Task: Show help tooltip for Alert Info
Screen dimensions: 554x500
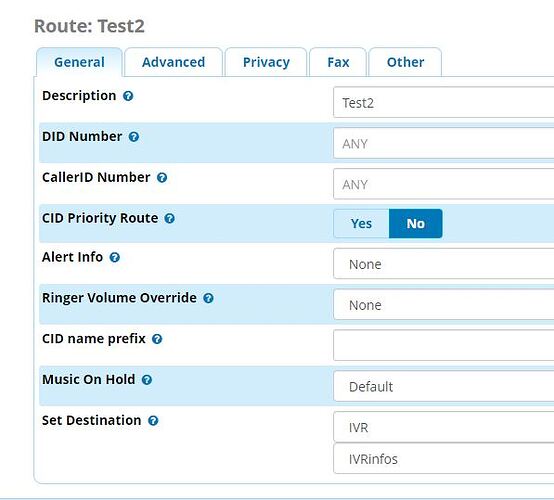Action: 114,257
